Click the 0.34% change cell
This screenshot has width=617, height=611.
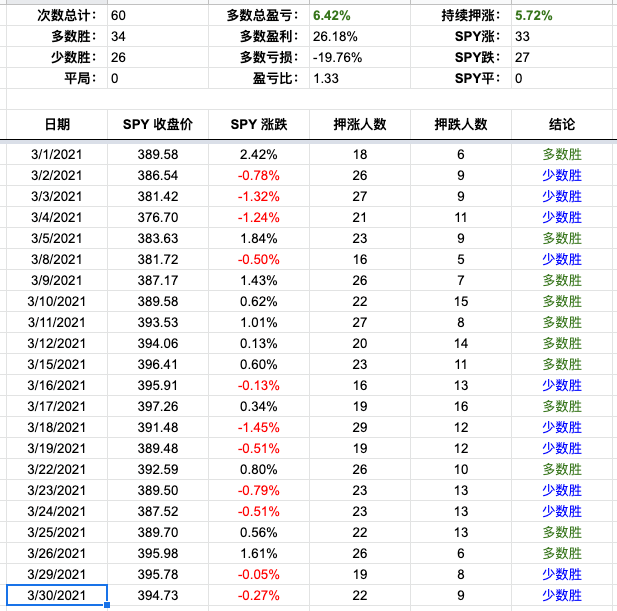coord(259,406)
